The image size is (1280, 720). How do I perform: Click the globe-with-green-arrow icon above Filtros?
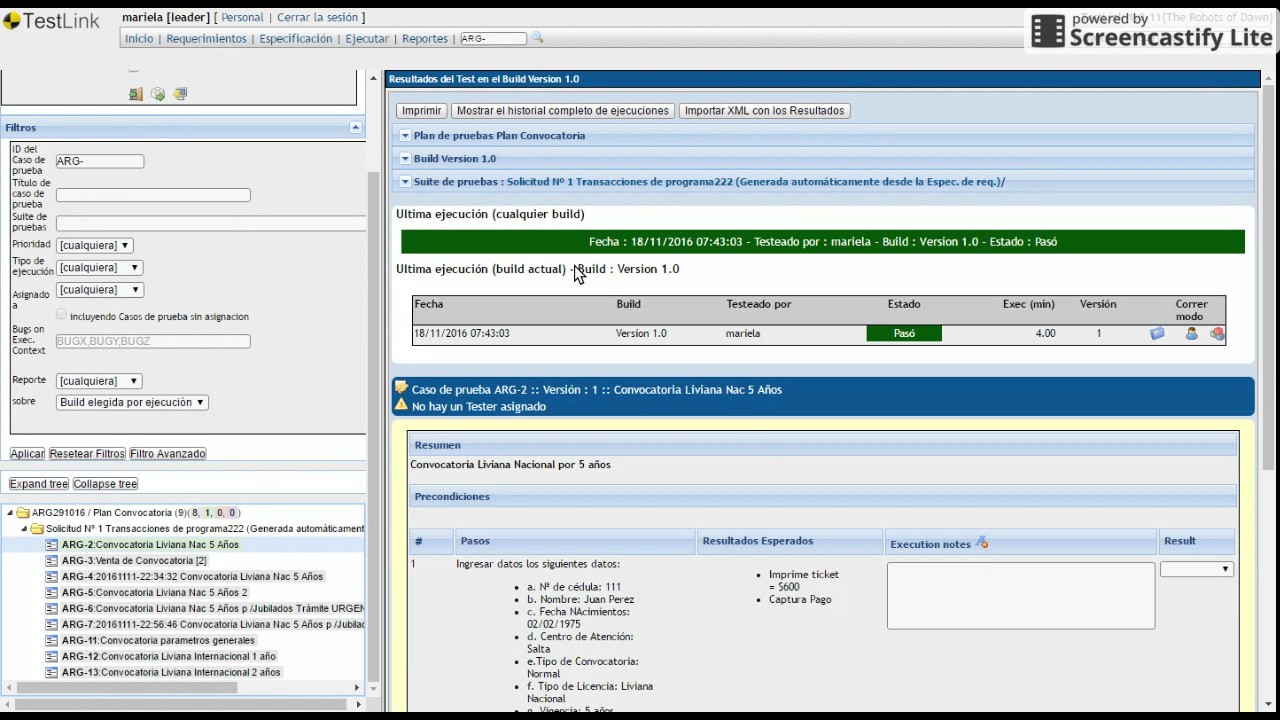click(x=158, y=94)
